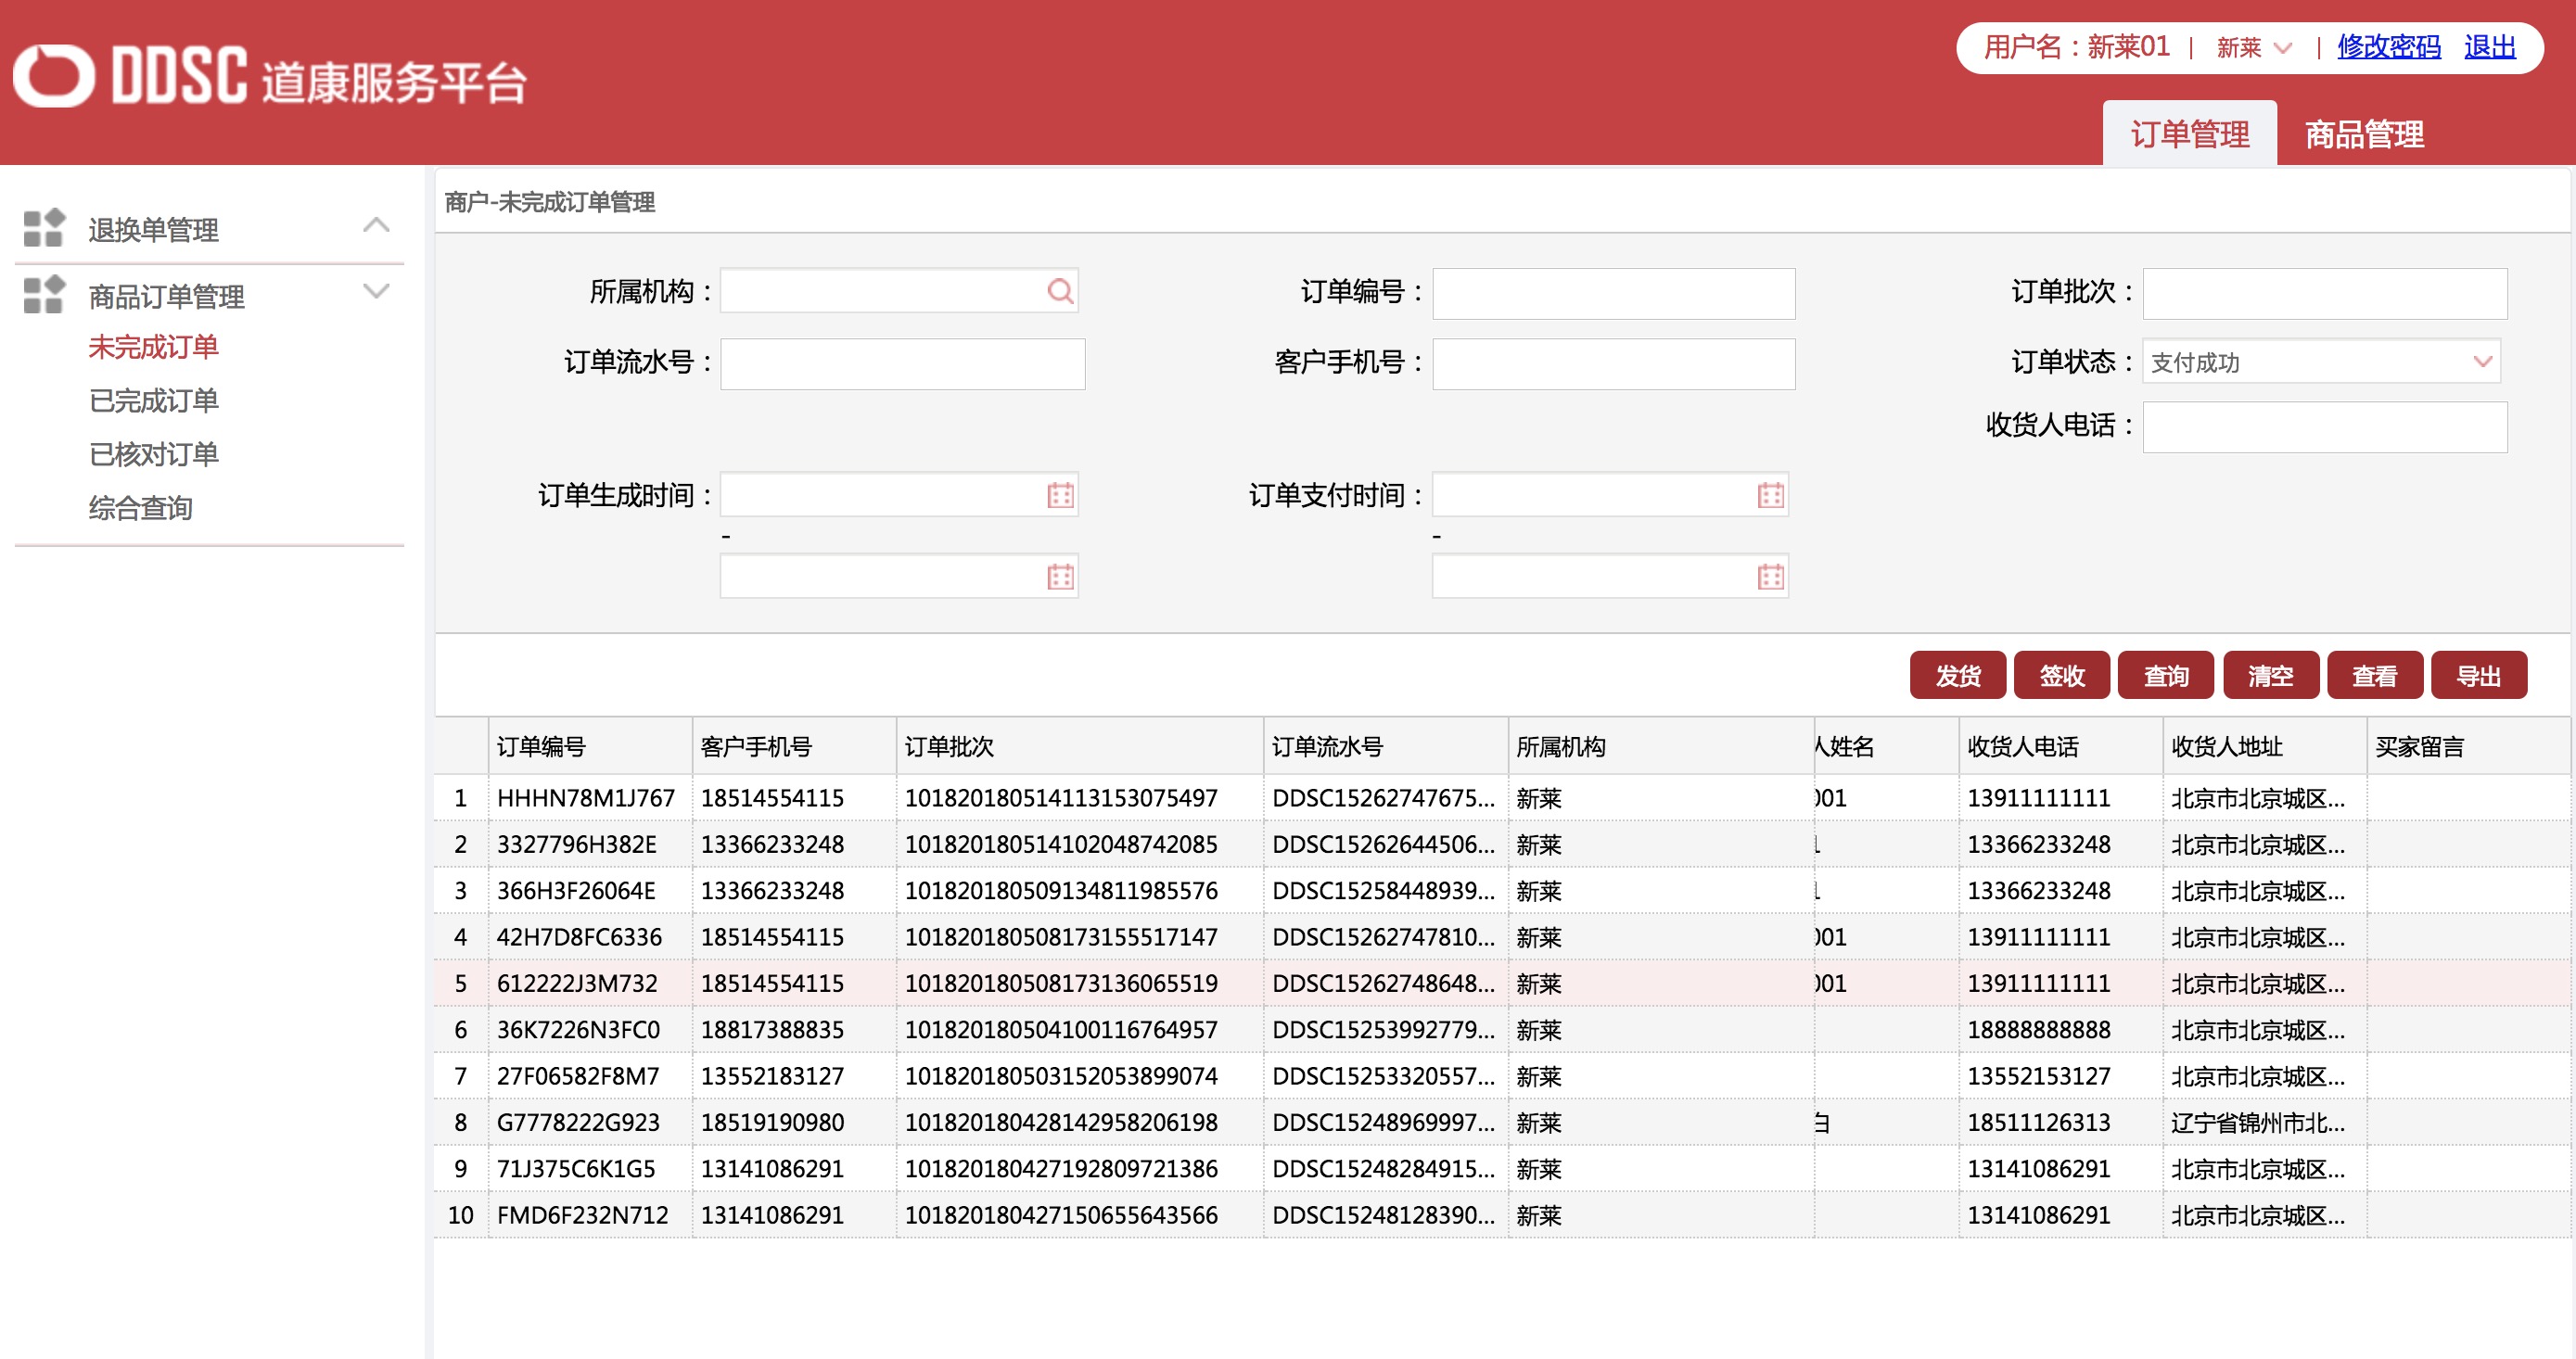
Task: Select order row 36K7226N3FC0
Action: pyautogui.click(x=1502, y=1029)
